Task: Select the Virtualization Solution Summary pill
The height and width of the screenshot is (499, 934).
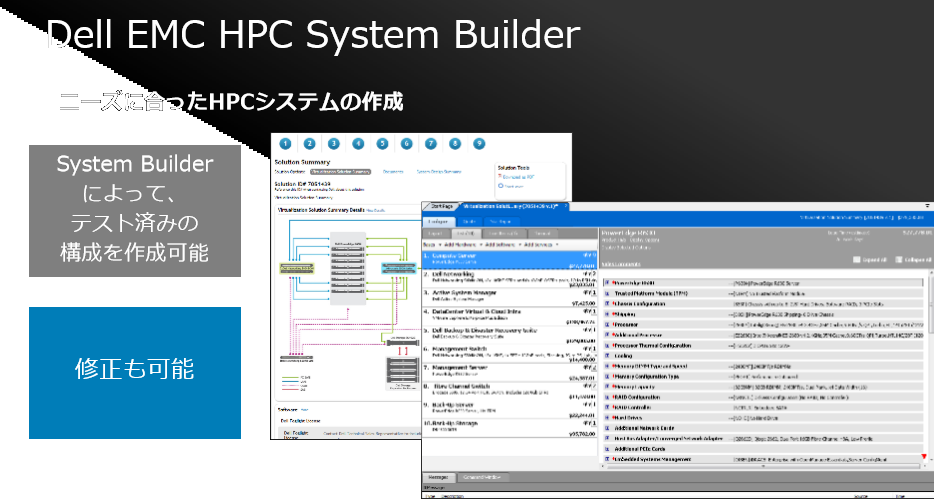Action: coord(340,171)
